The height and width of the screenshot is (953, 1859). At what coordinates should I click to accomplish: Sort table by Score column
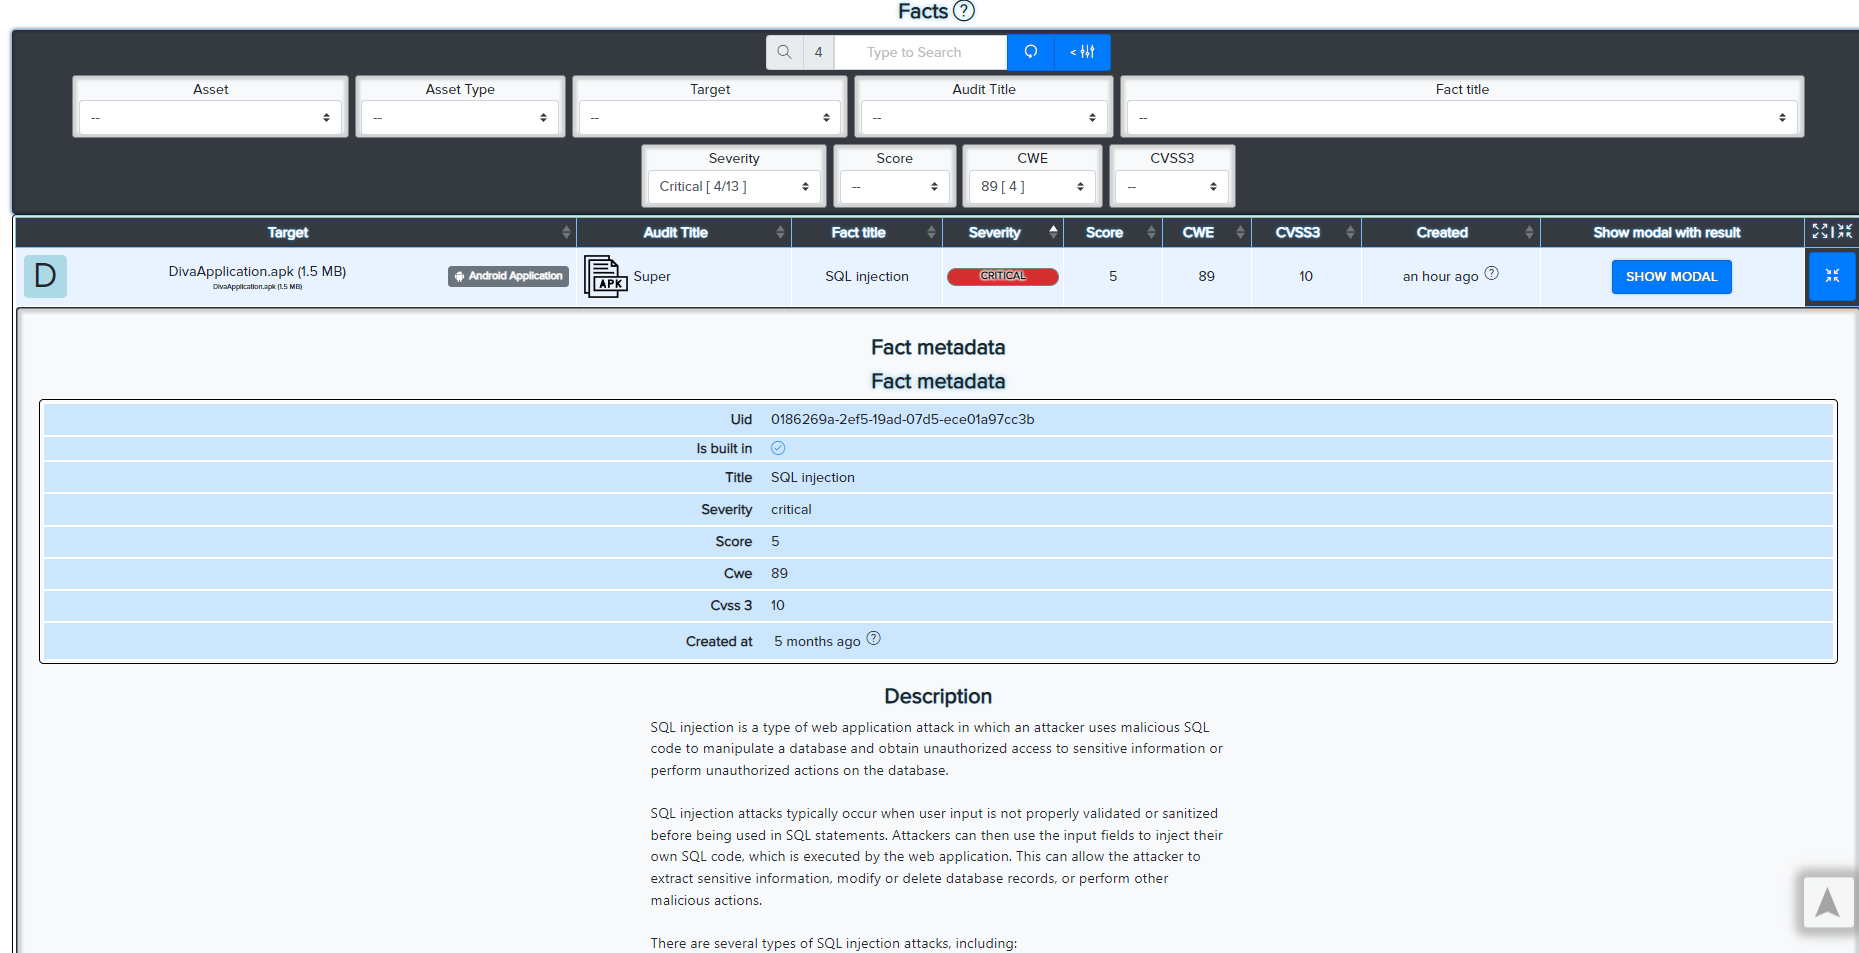tap(1112, 232)
